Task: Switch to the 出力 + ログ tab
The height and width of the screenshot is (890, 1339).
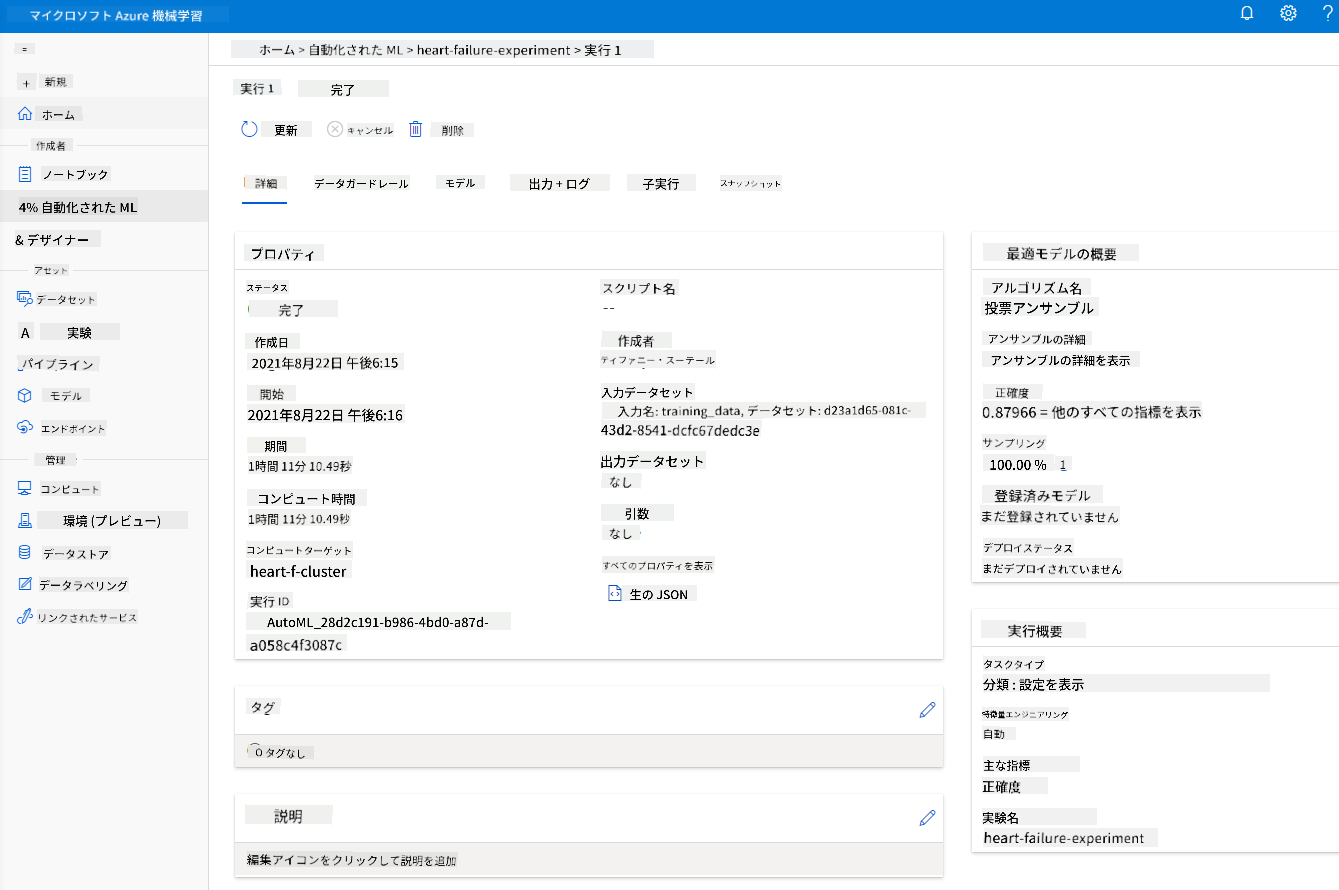Action: coord(559,183)
